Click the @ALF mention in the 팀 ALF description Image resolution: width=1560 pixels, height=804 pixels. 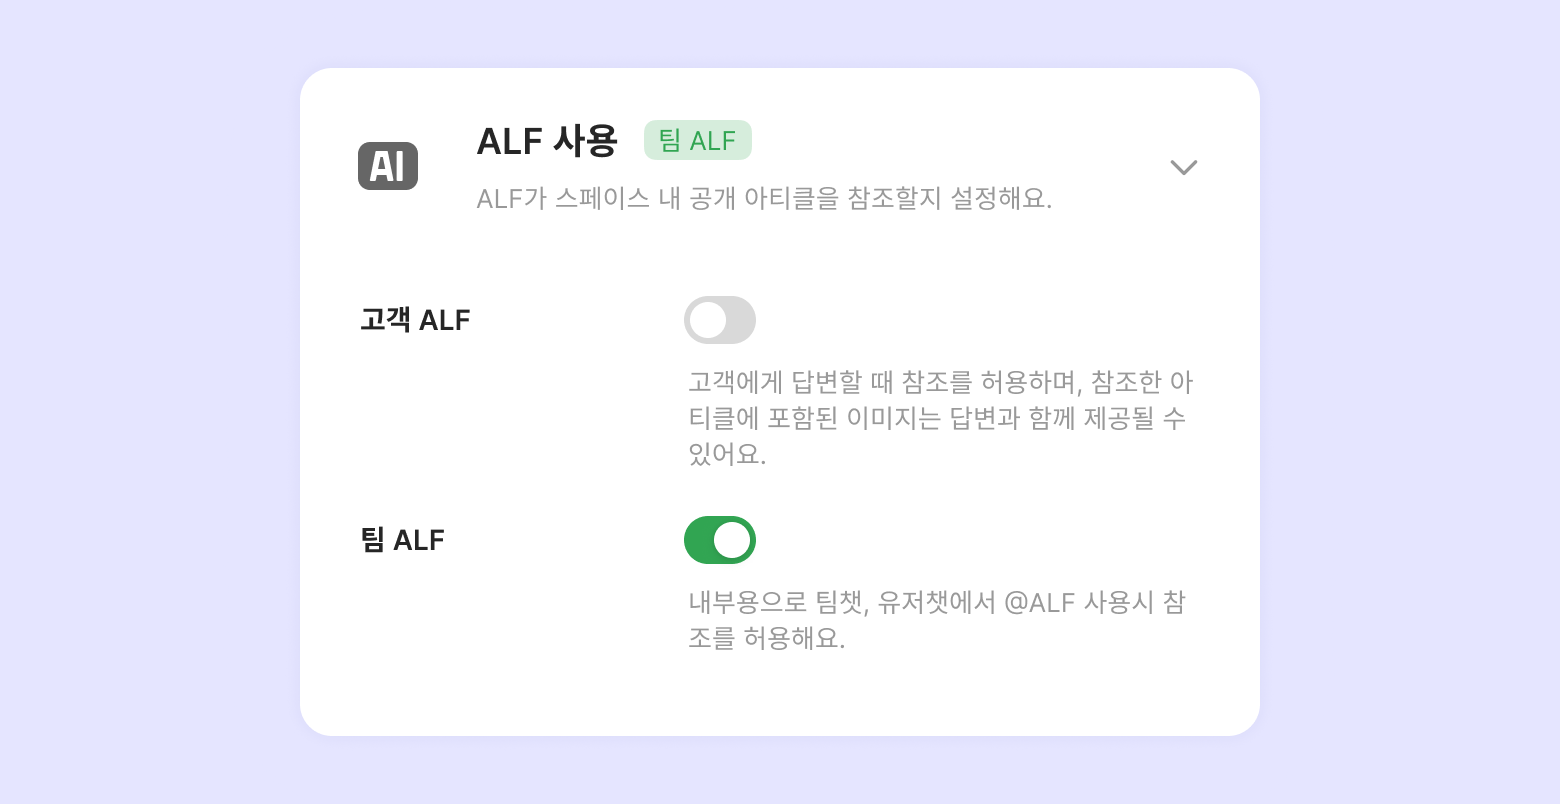[x=1039, y=602]
